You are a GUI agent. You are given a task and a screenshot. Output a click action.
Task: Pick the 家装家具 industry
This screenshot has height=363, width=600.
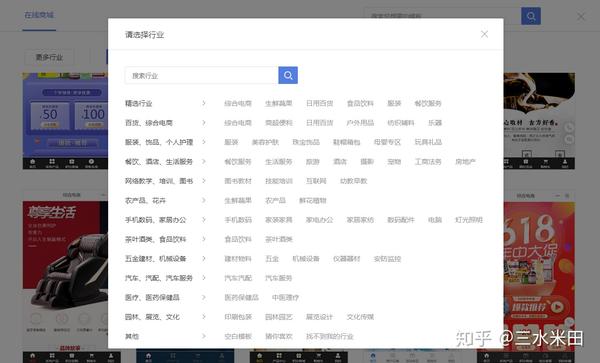point(279,220)
